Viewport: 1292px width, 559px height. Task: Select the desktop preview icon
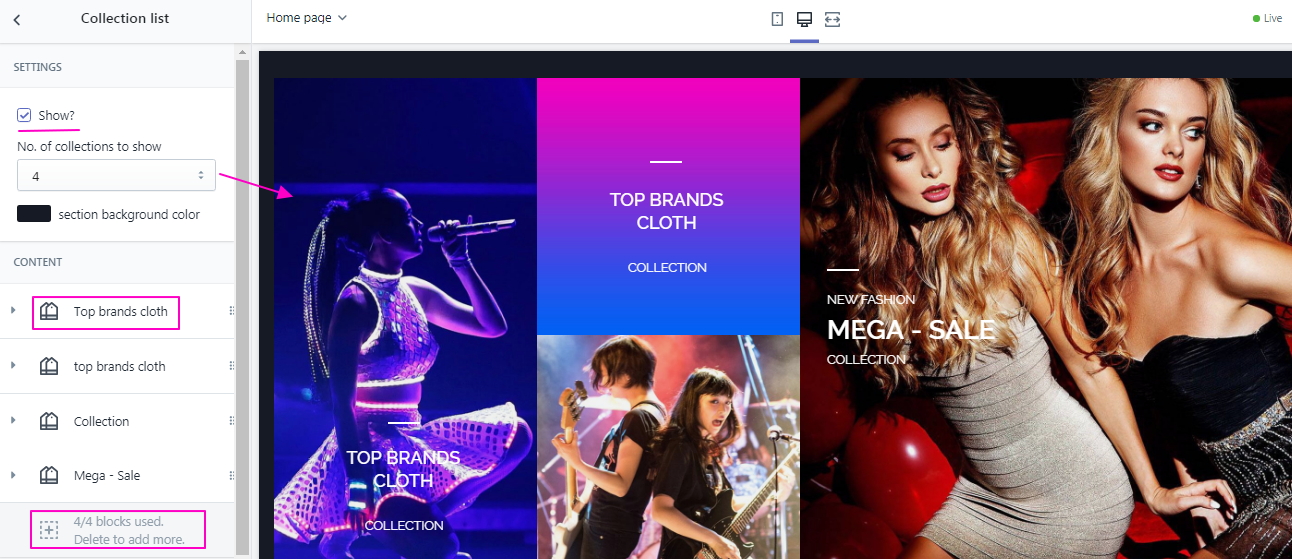pos(804,19)
